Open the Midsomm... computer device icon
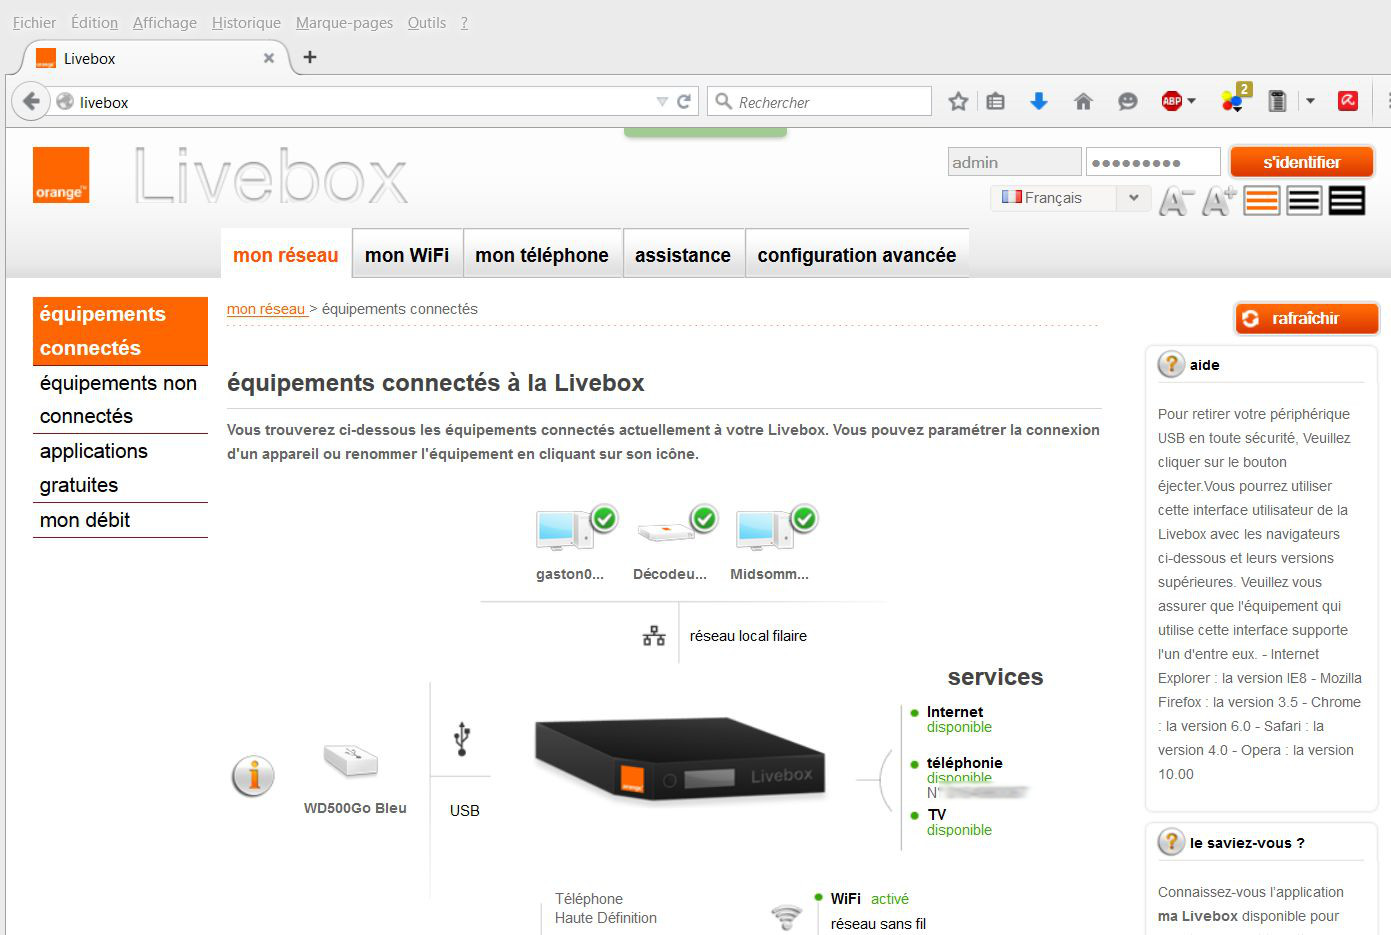1391x935 pixels. click(776, 529)
